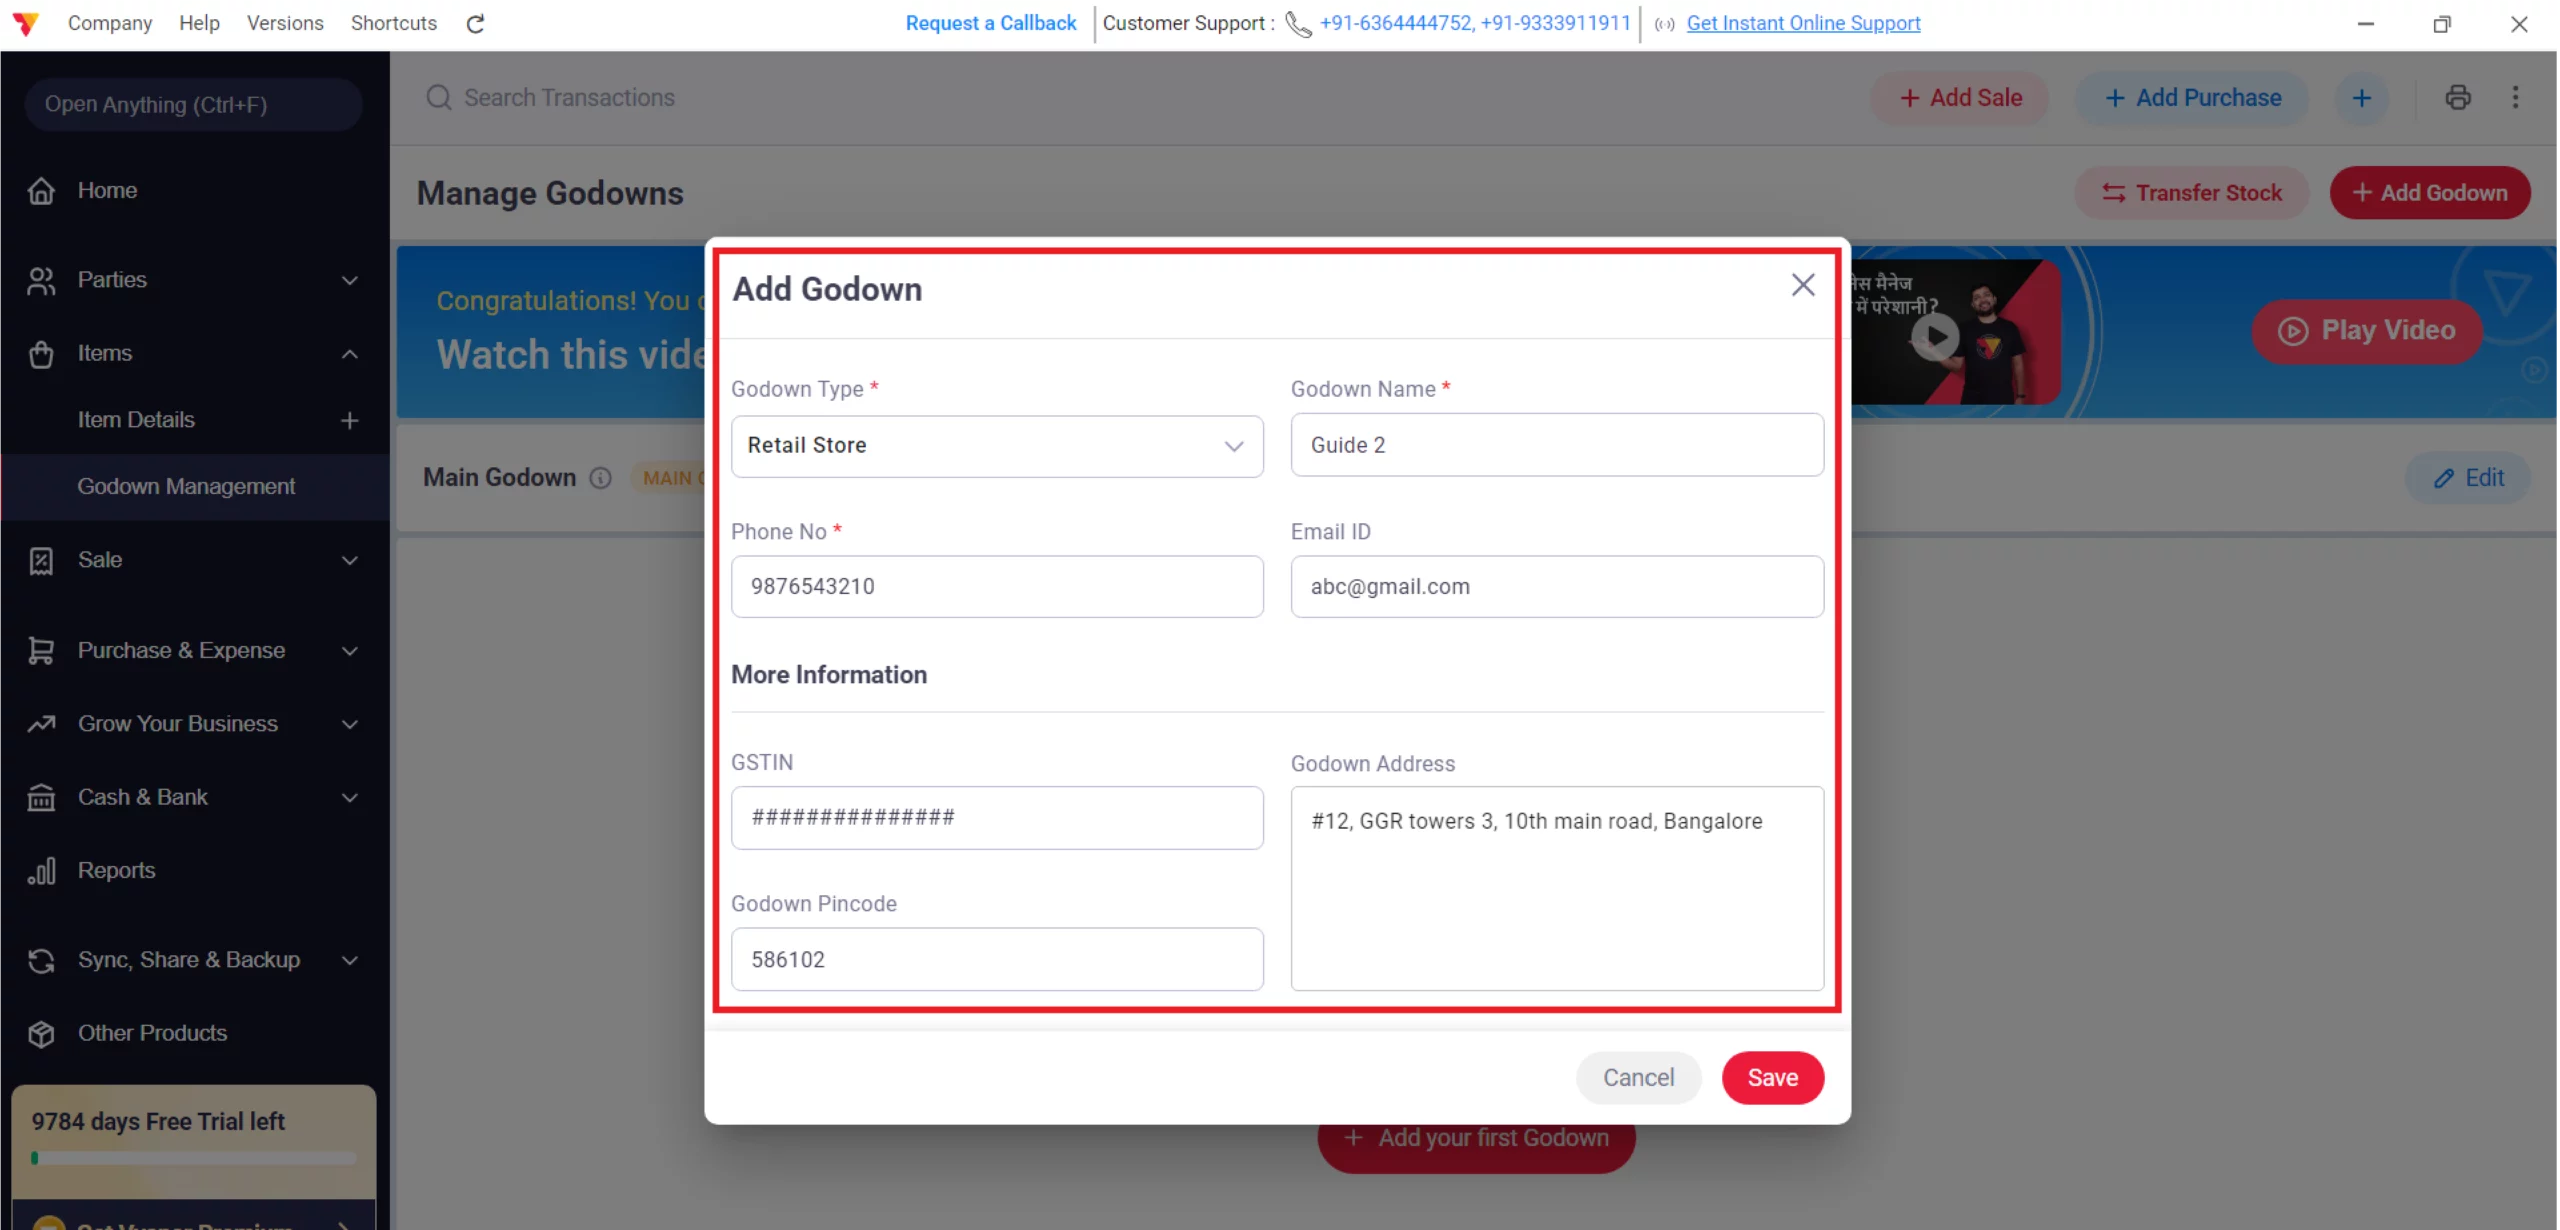Click the info icon next to Main Godown
Image resolution: width=2560 pixels, height=1230 pixels.
[600, 478]
